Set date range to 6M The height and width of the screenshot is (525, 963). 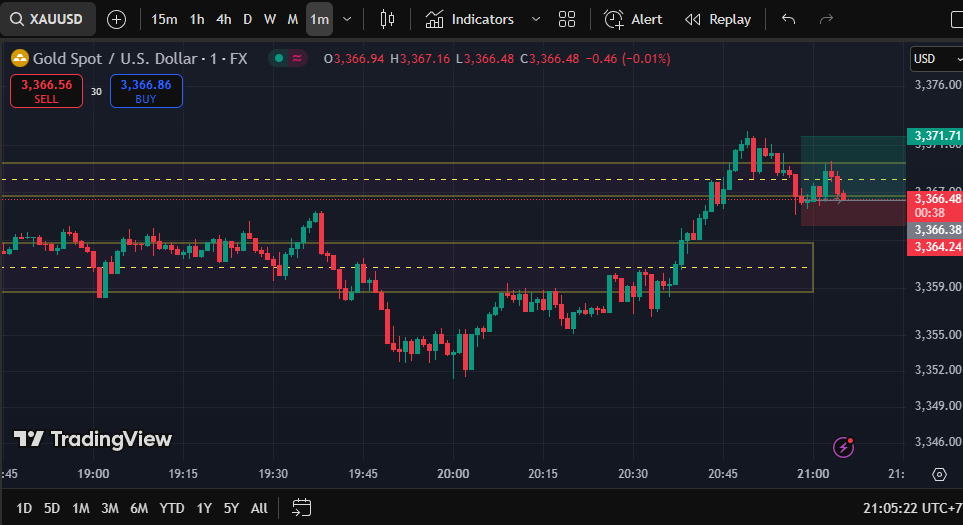click(139, 508)
